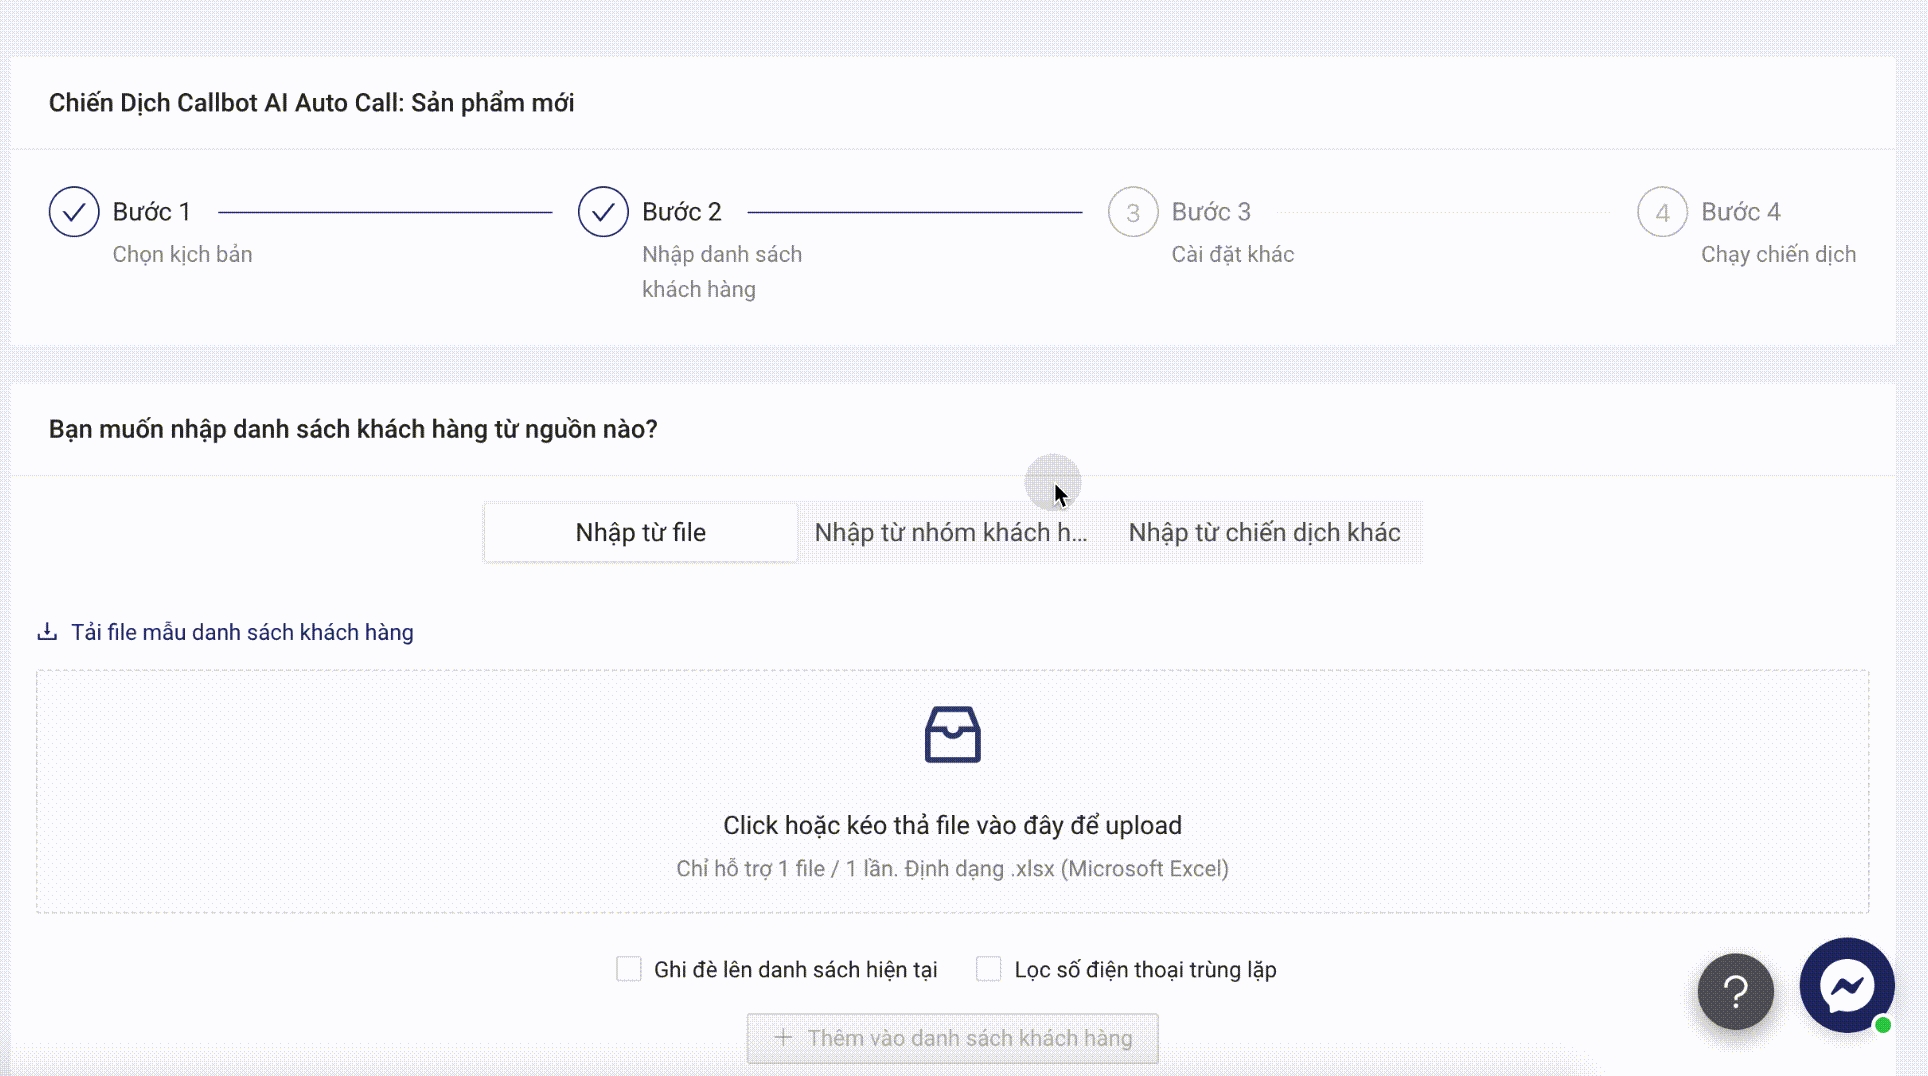Select the Nhập từ file tab
The width and height of the screenshot is (1928, 1076).
640,533
